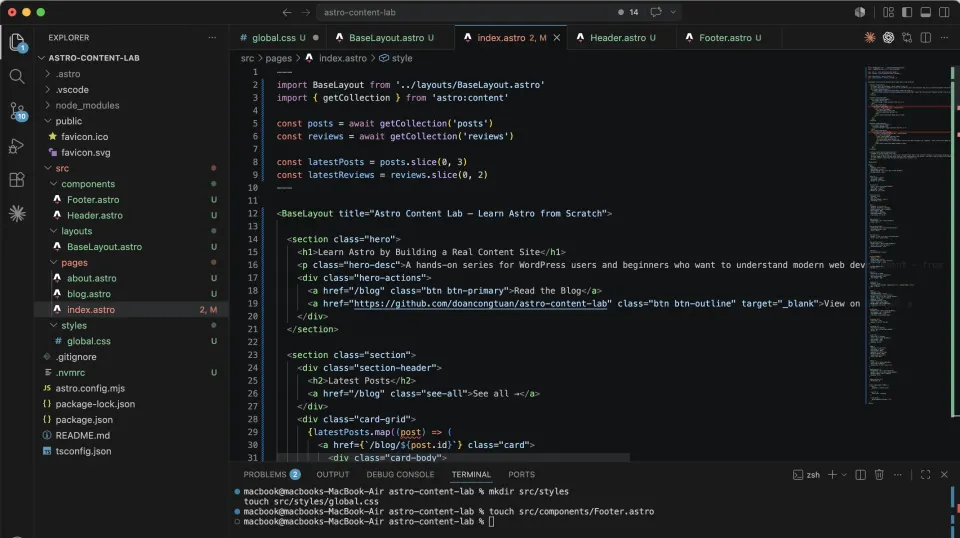The height and width of the screenshot is (538, 960).
Task: Click the Copilot status icon in title bar
Action: point(860,12)
